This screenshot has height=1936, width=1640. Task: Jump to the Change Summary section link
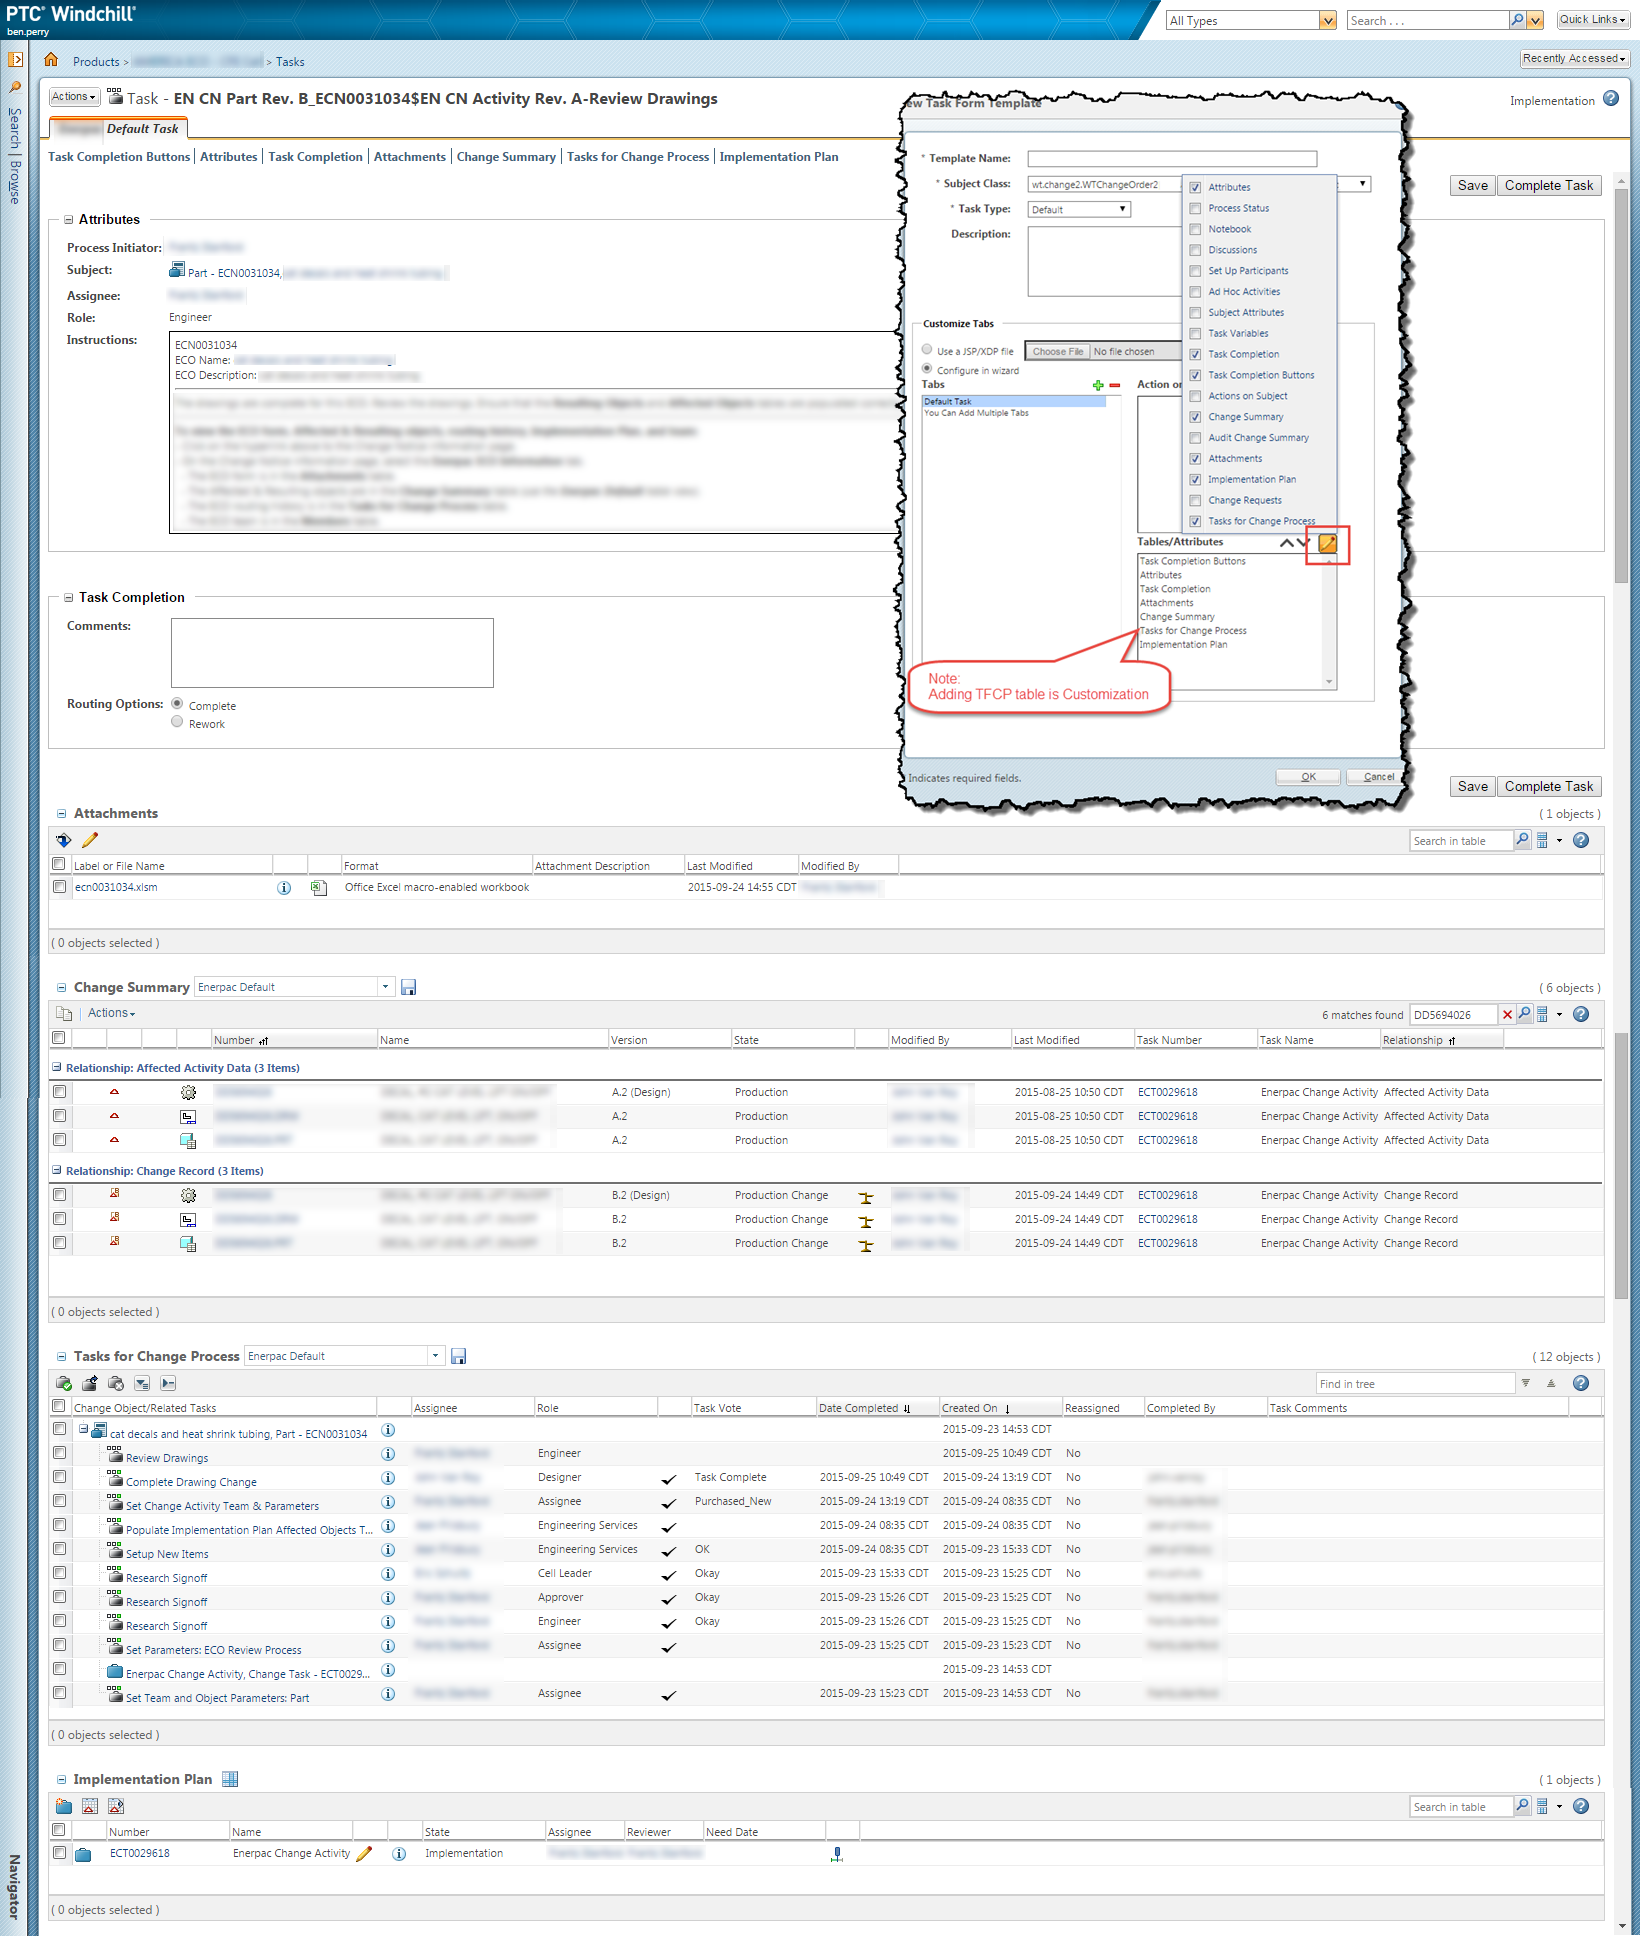coord(506,157)
